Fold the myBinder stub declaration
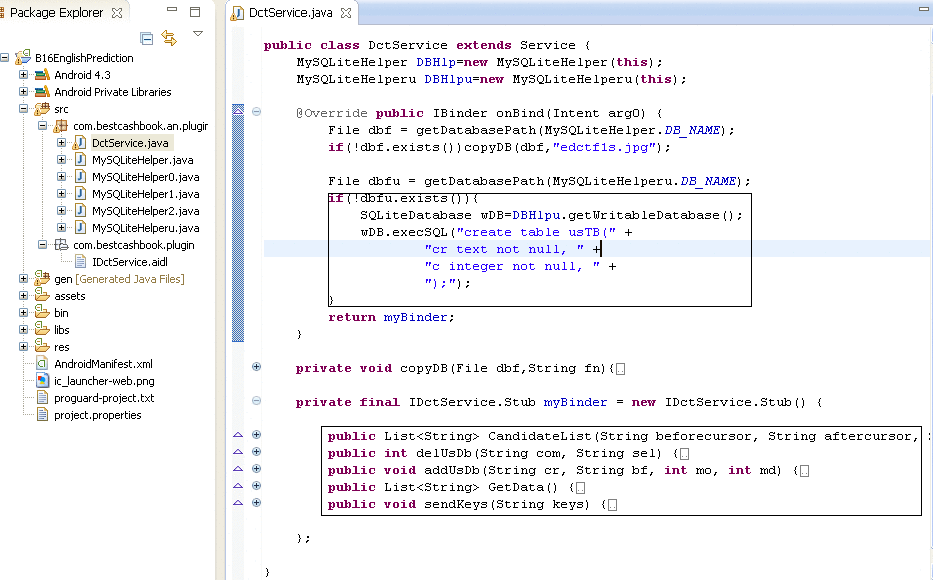Viewport: 933px width, 580px height. 256,400
